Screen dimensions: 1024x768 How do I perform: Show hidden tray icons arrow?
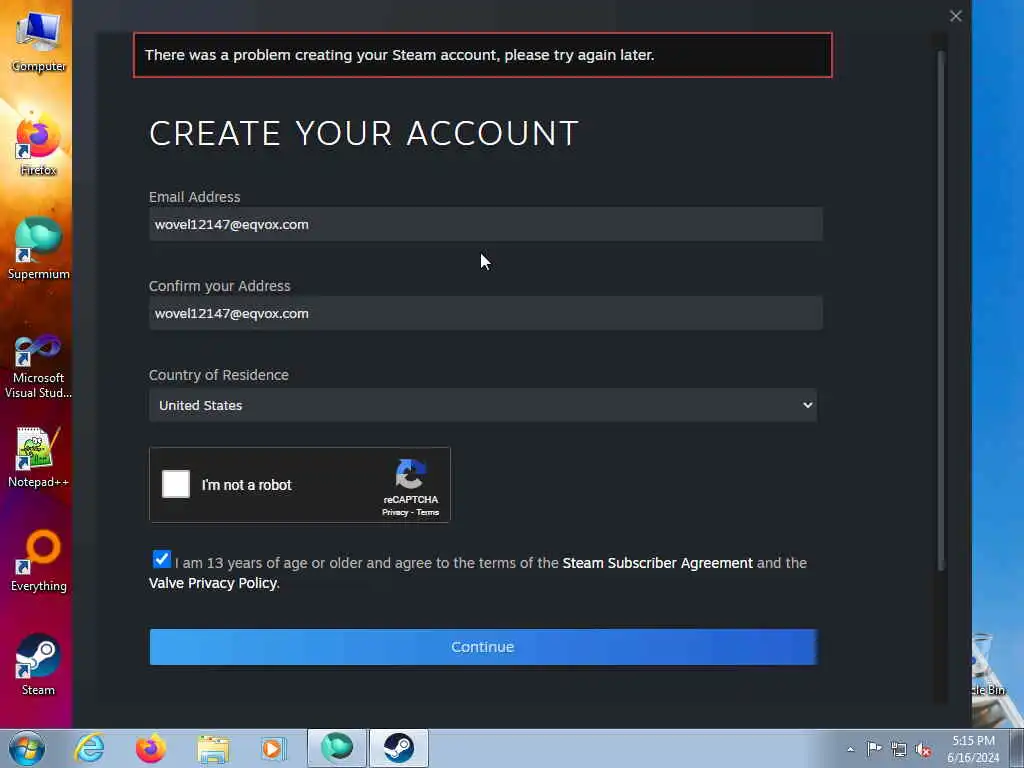[850, 749]
